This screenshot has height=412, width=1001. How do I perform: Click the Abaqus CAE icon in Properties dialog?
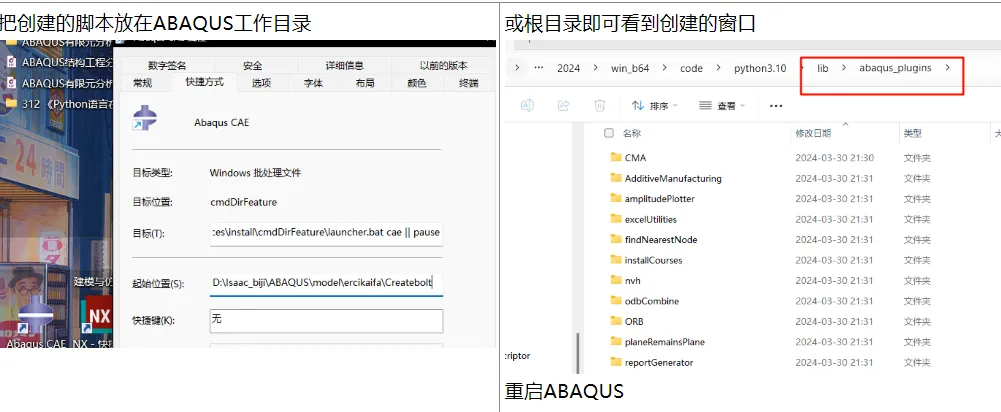click(145, 118)
